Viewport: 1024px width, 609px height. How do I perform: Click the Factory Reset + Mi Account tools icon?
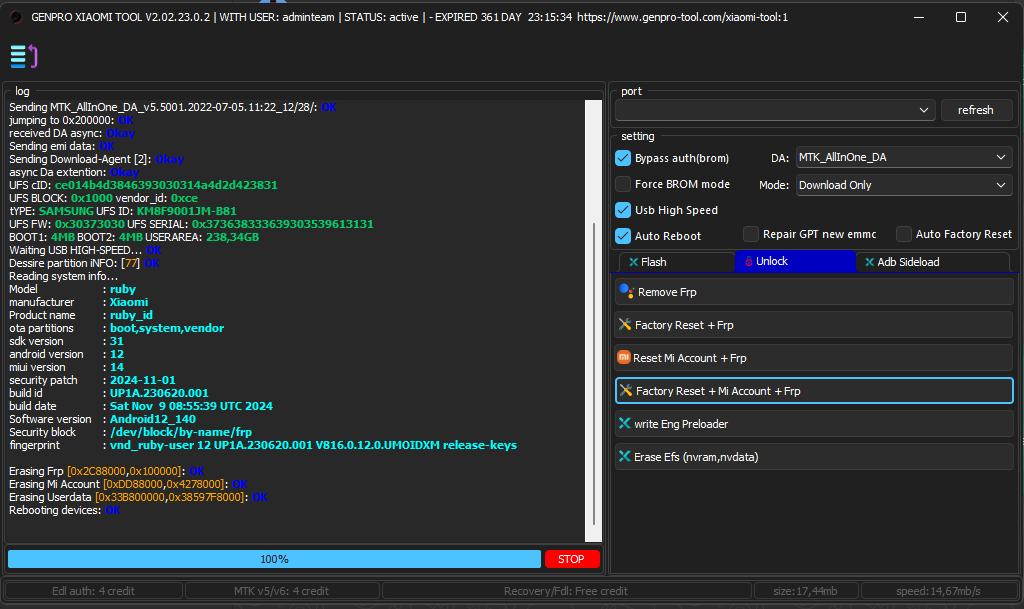click(626, 390)
